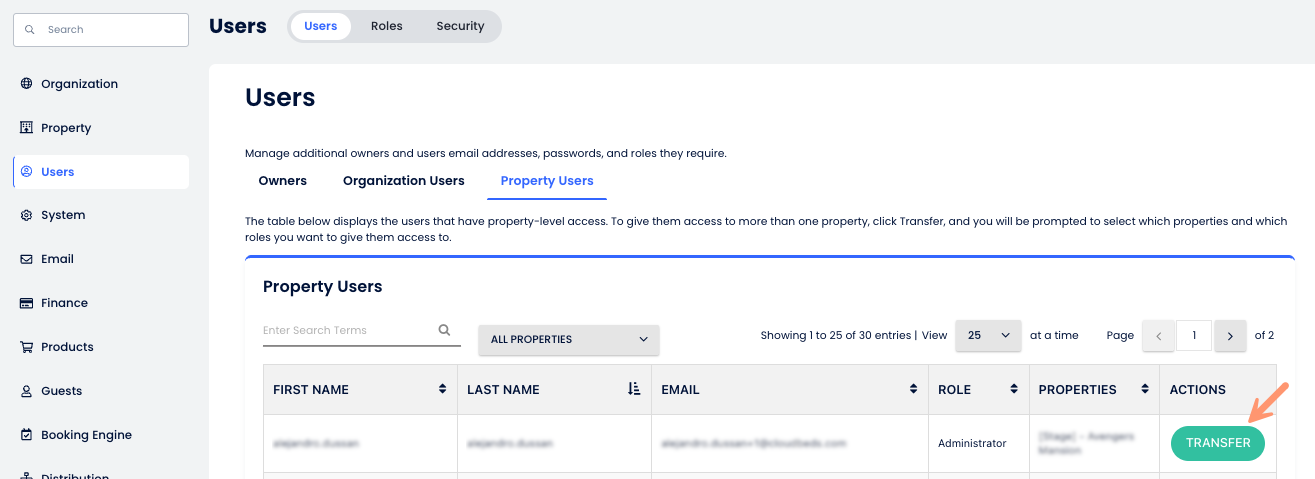Screen dimensions: 1315x479
Task: Toggle Last Name column sort order
Action: click(x=634, y=389)
